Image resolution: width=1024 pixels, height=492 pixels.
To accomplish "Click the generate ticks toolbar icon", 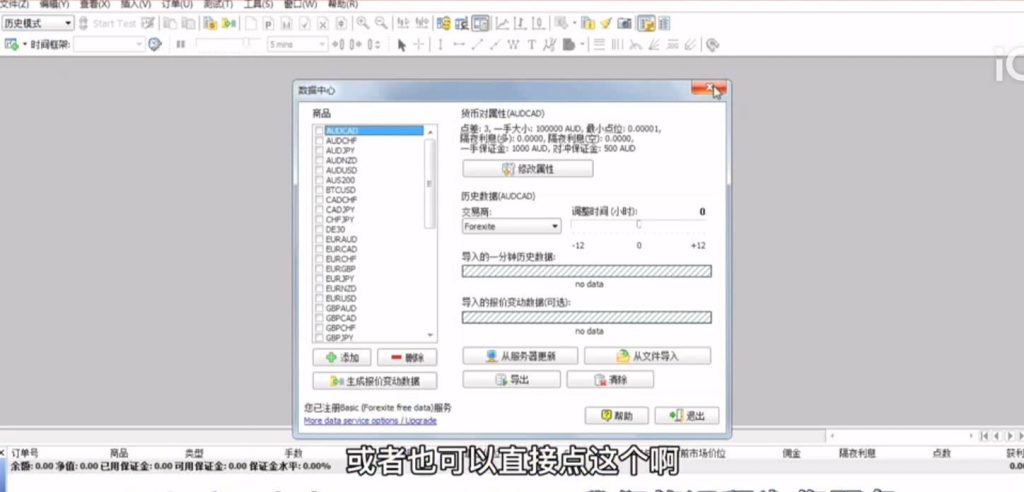I will [x=229, y=24].
